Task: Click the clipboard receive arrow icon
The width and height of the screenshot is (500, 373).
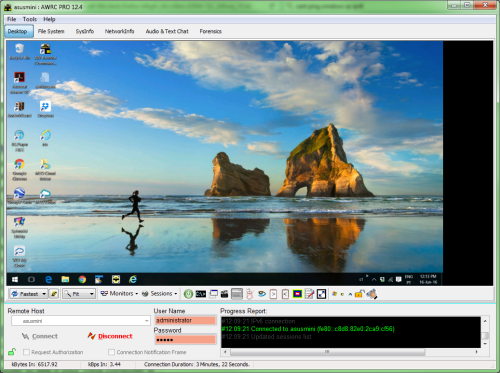Action: (285, 294)
